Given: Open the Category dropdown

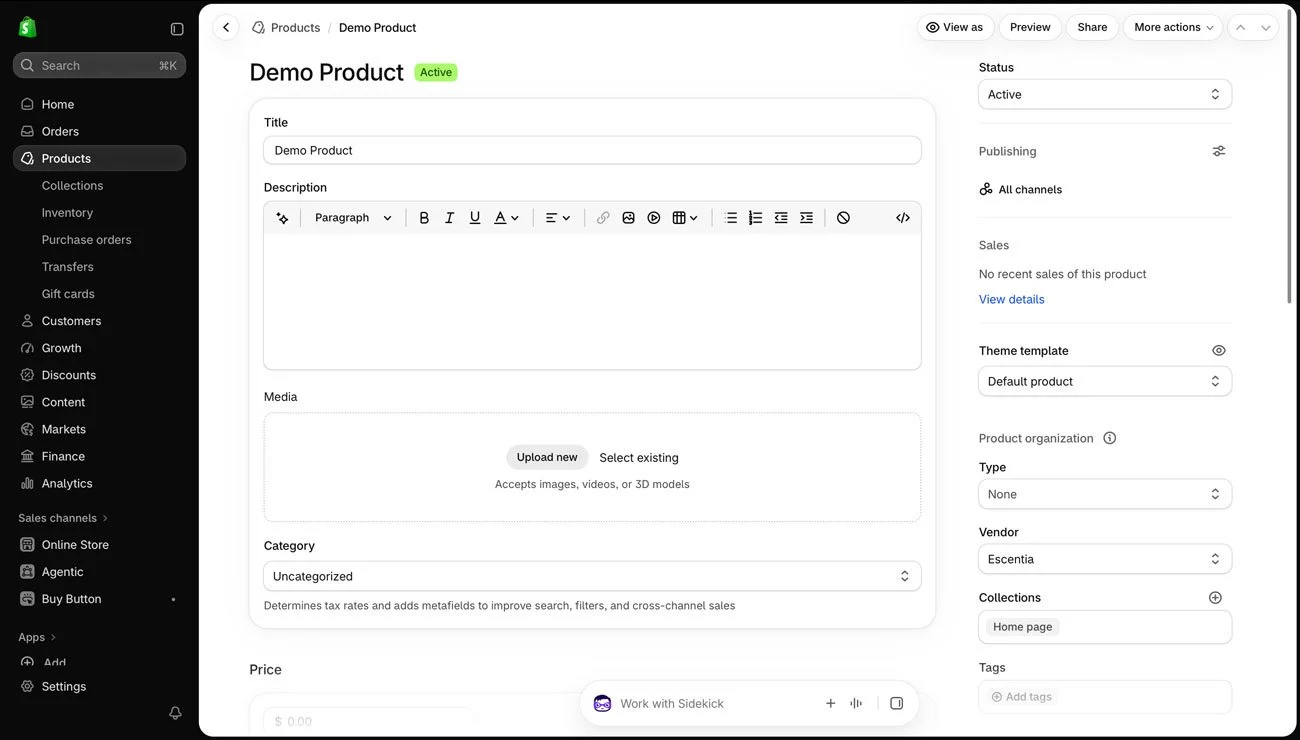Looking at the screenshot, I should (x=592, y=576).
